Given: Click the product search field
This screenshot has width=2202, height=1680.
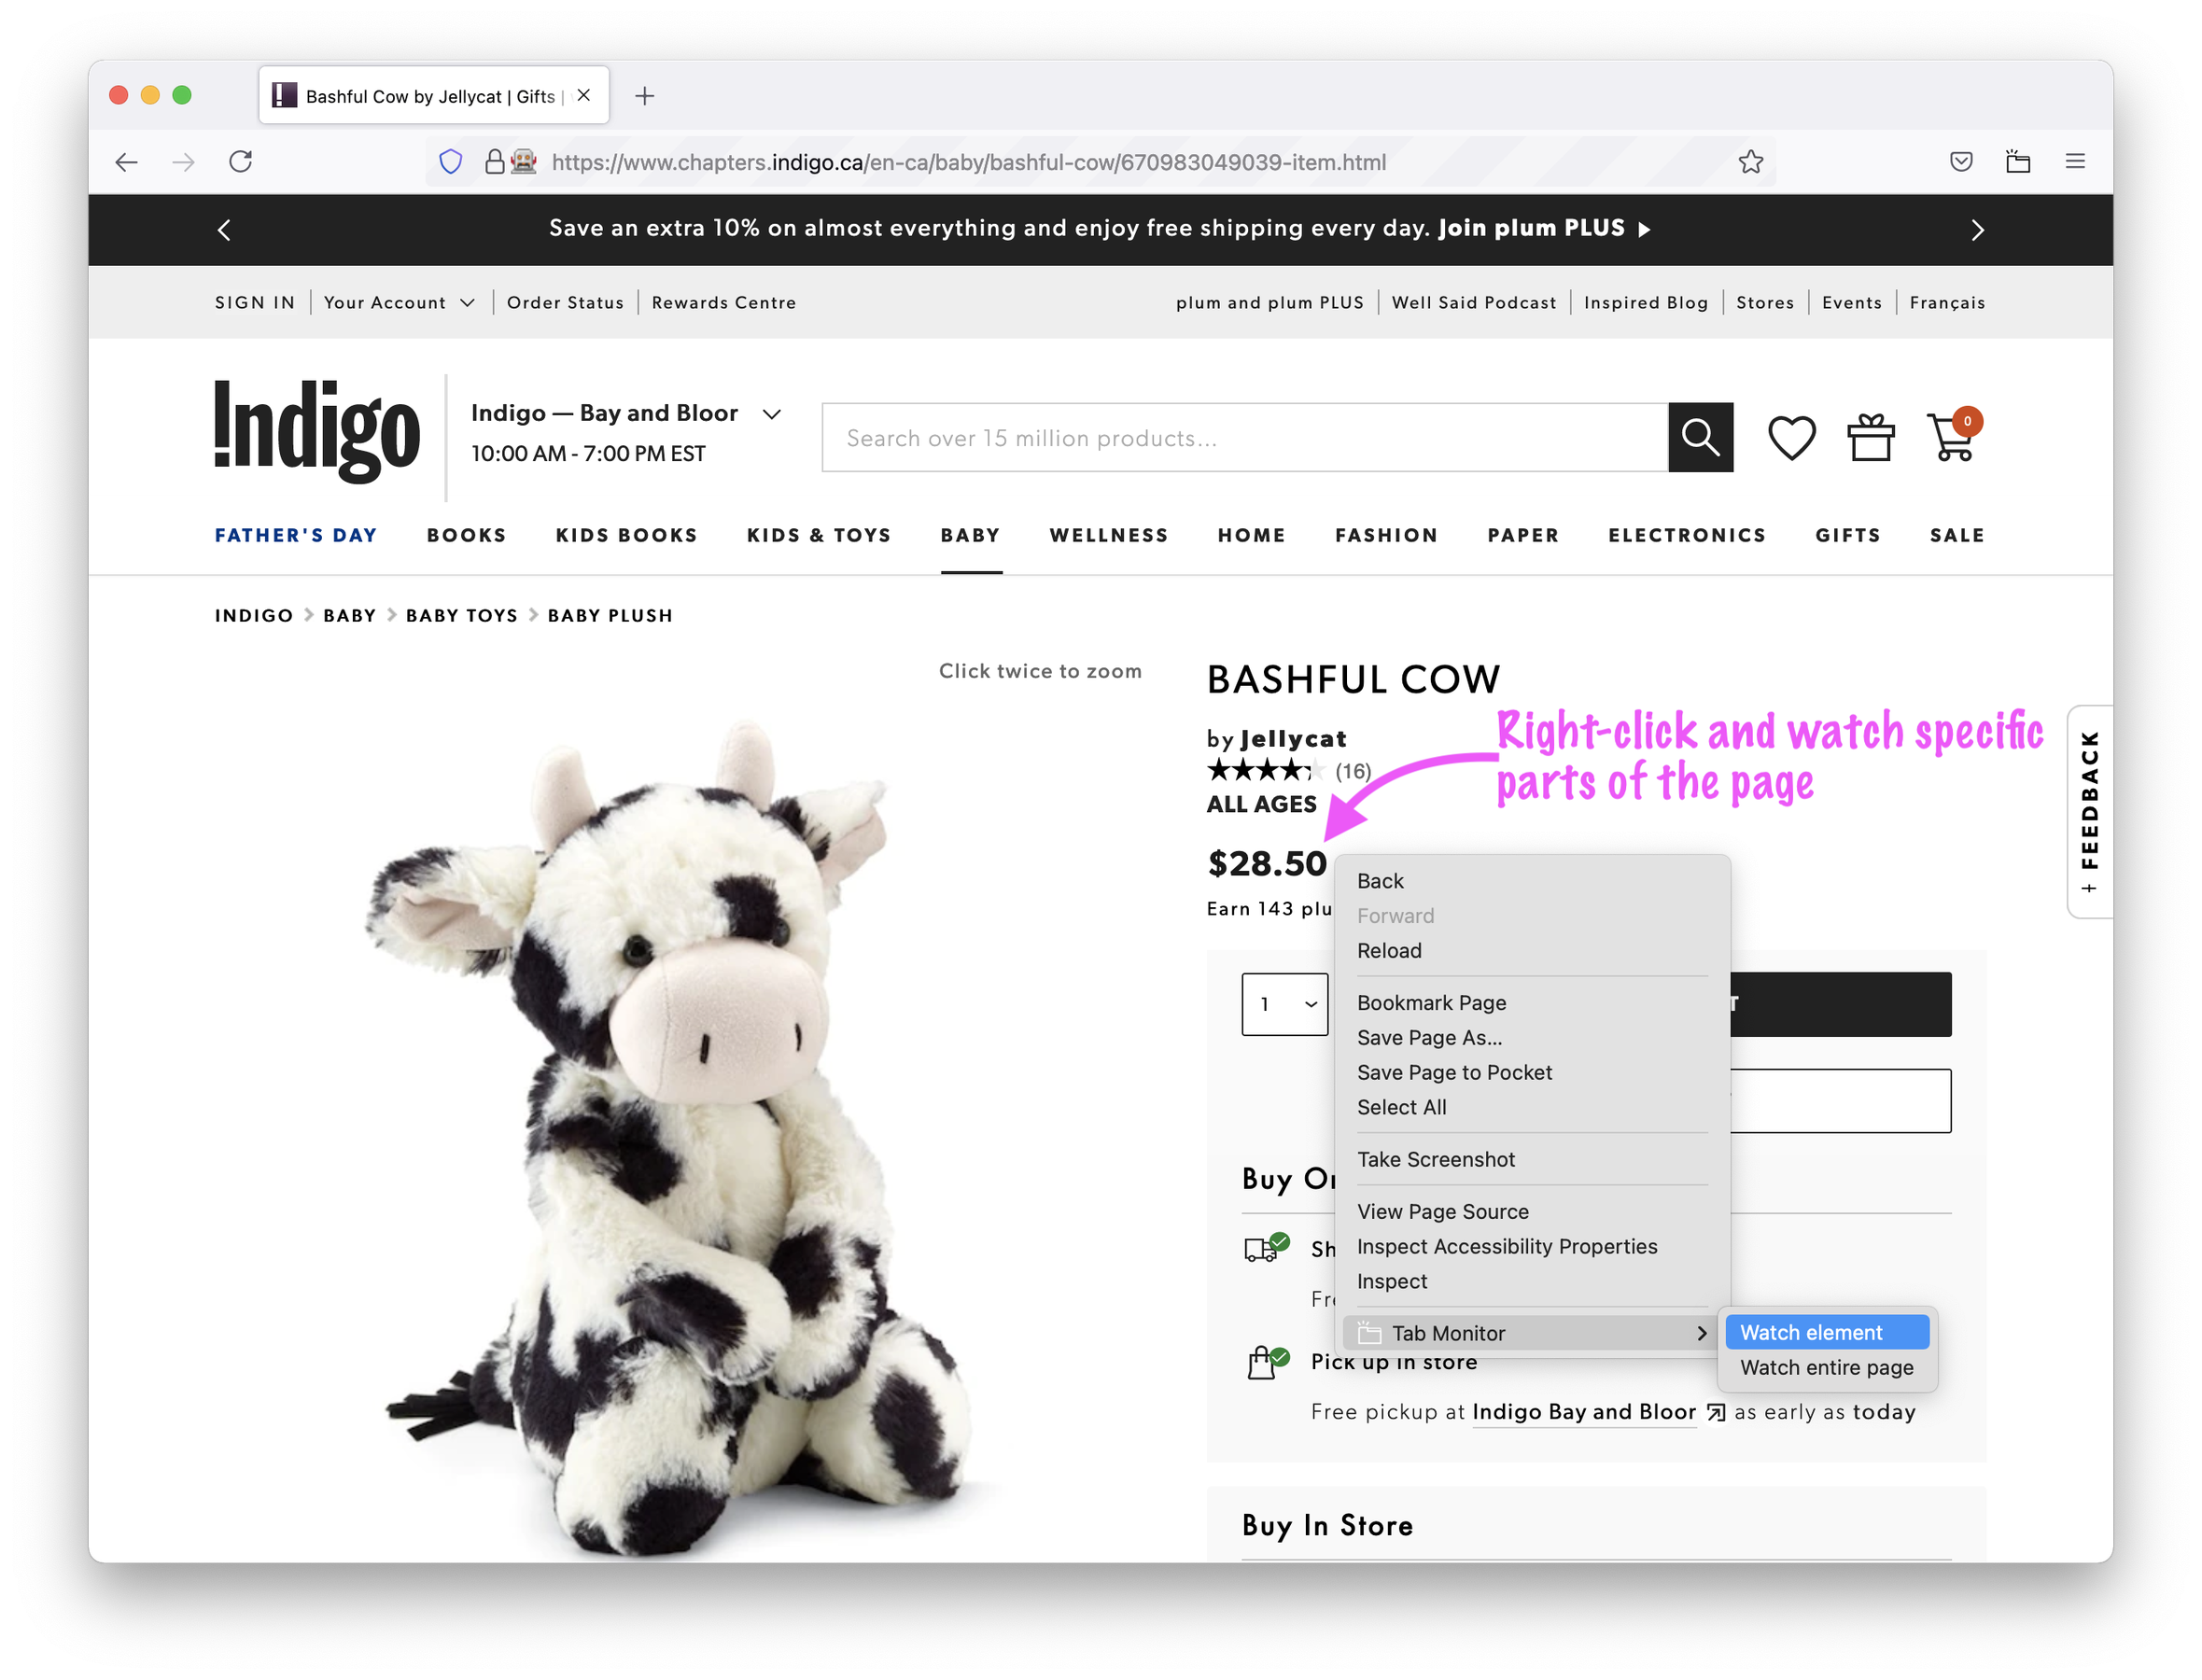Looking at the screenshot, I should tap(1245, 438).
